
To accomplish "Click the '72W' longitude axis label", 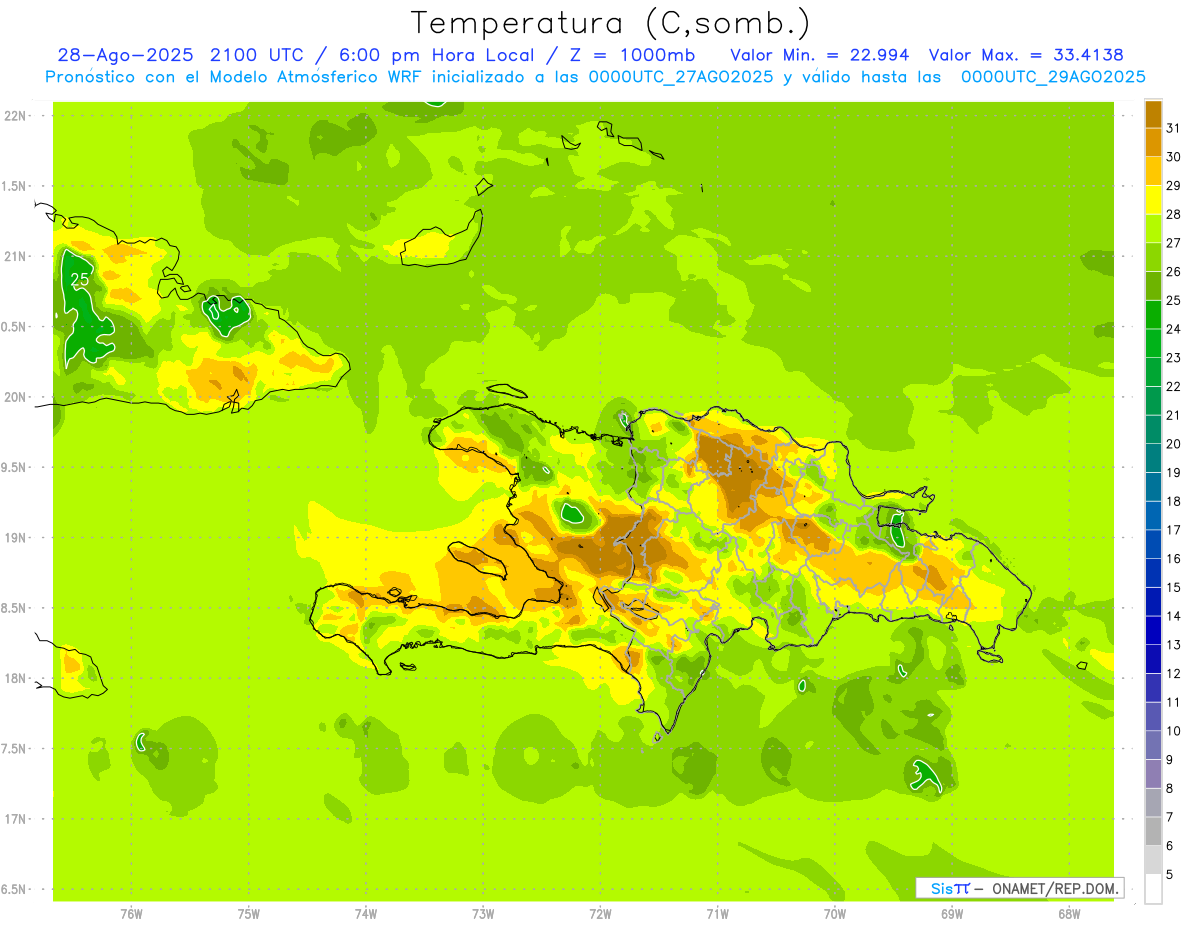I will pyautogui.click(x=600, y=913).
